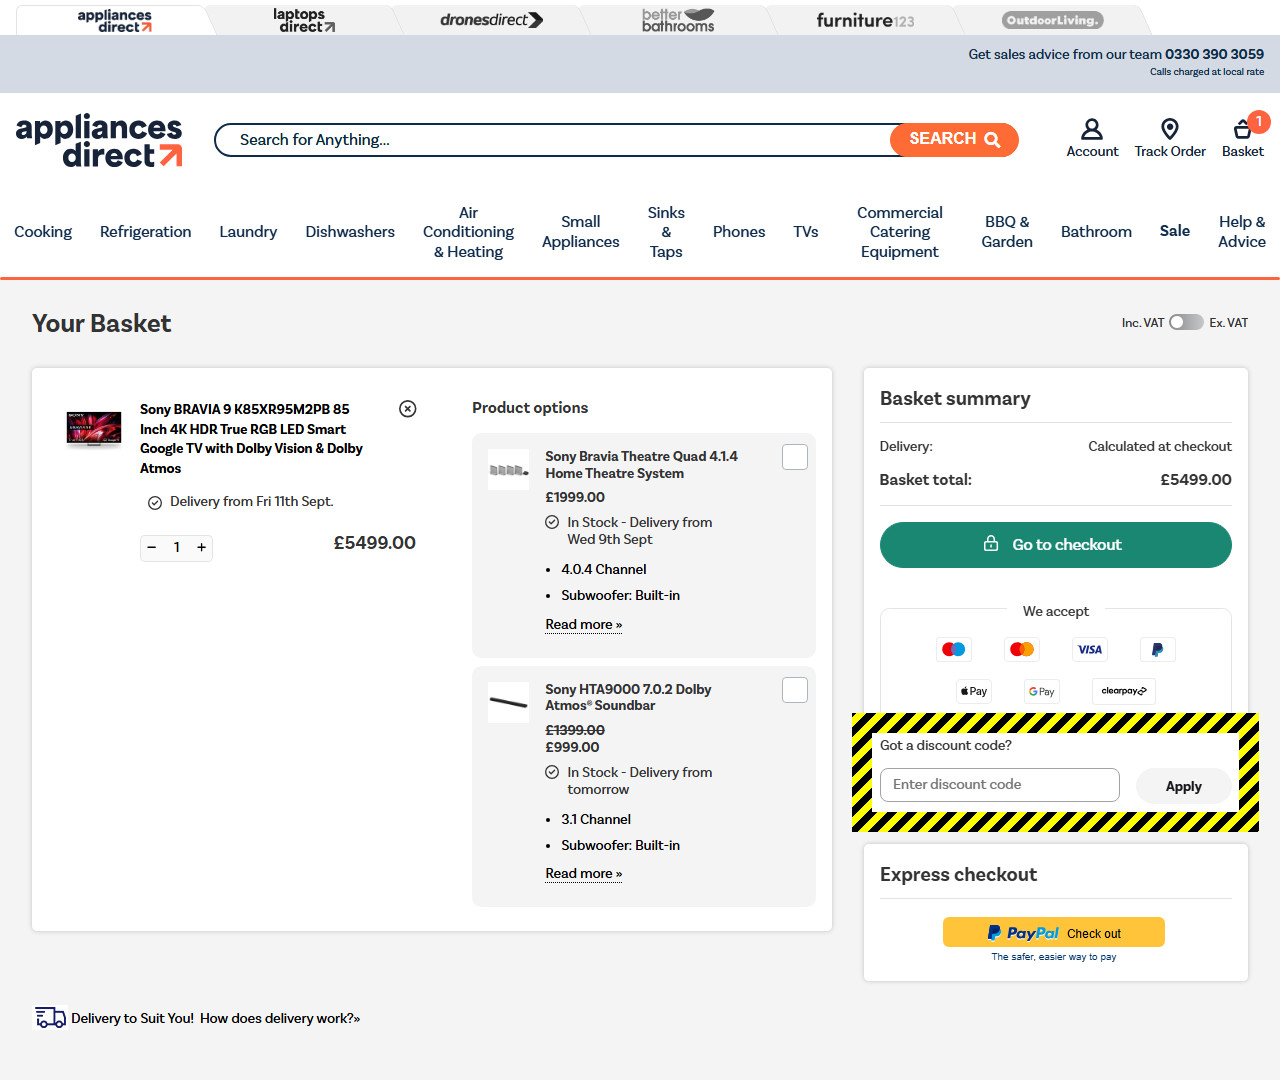Open the Sony BRAVIA 9 TV thumbnail
This screenshot has width=1280, height=1080.
(x=94, y=428)
